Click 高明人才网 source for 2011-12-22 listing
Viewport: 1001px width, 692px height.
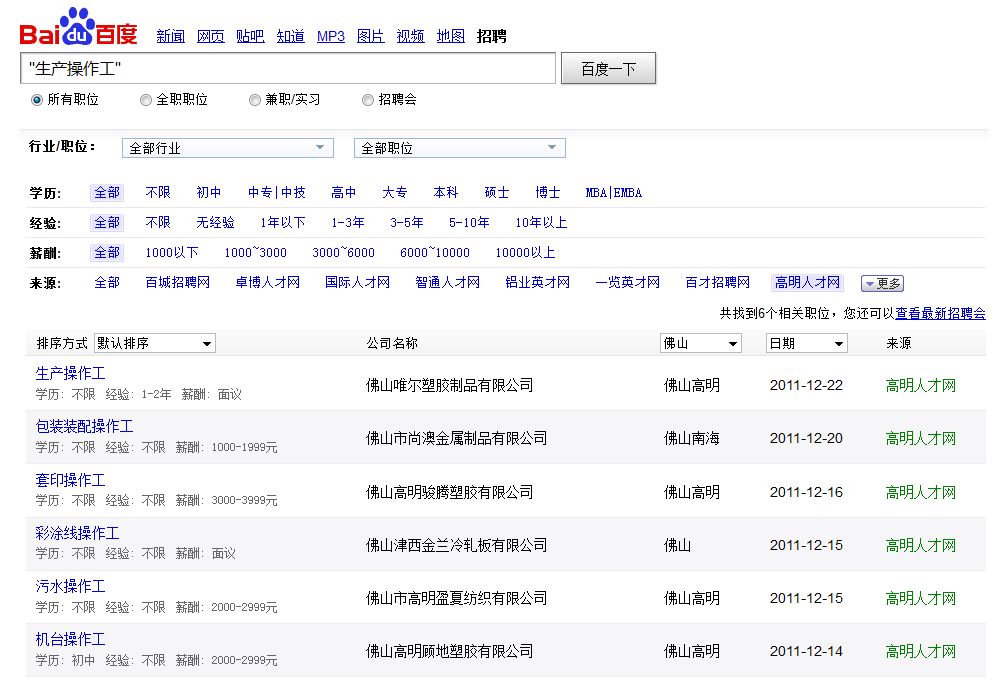point(921,386)
